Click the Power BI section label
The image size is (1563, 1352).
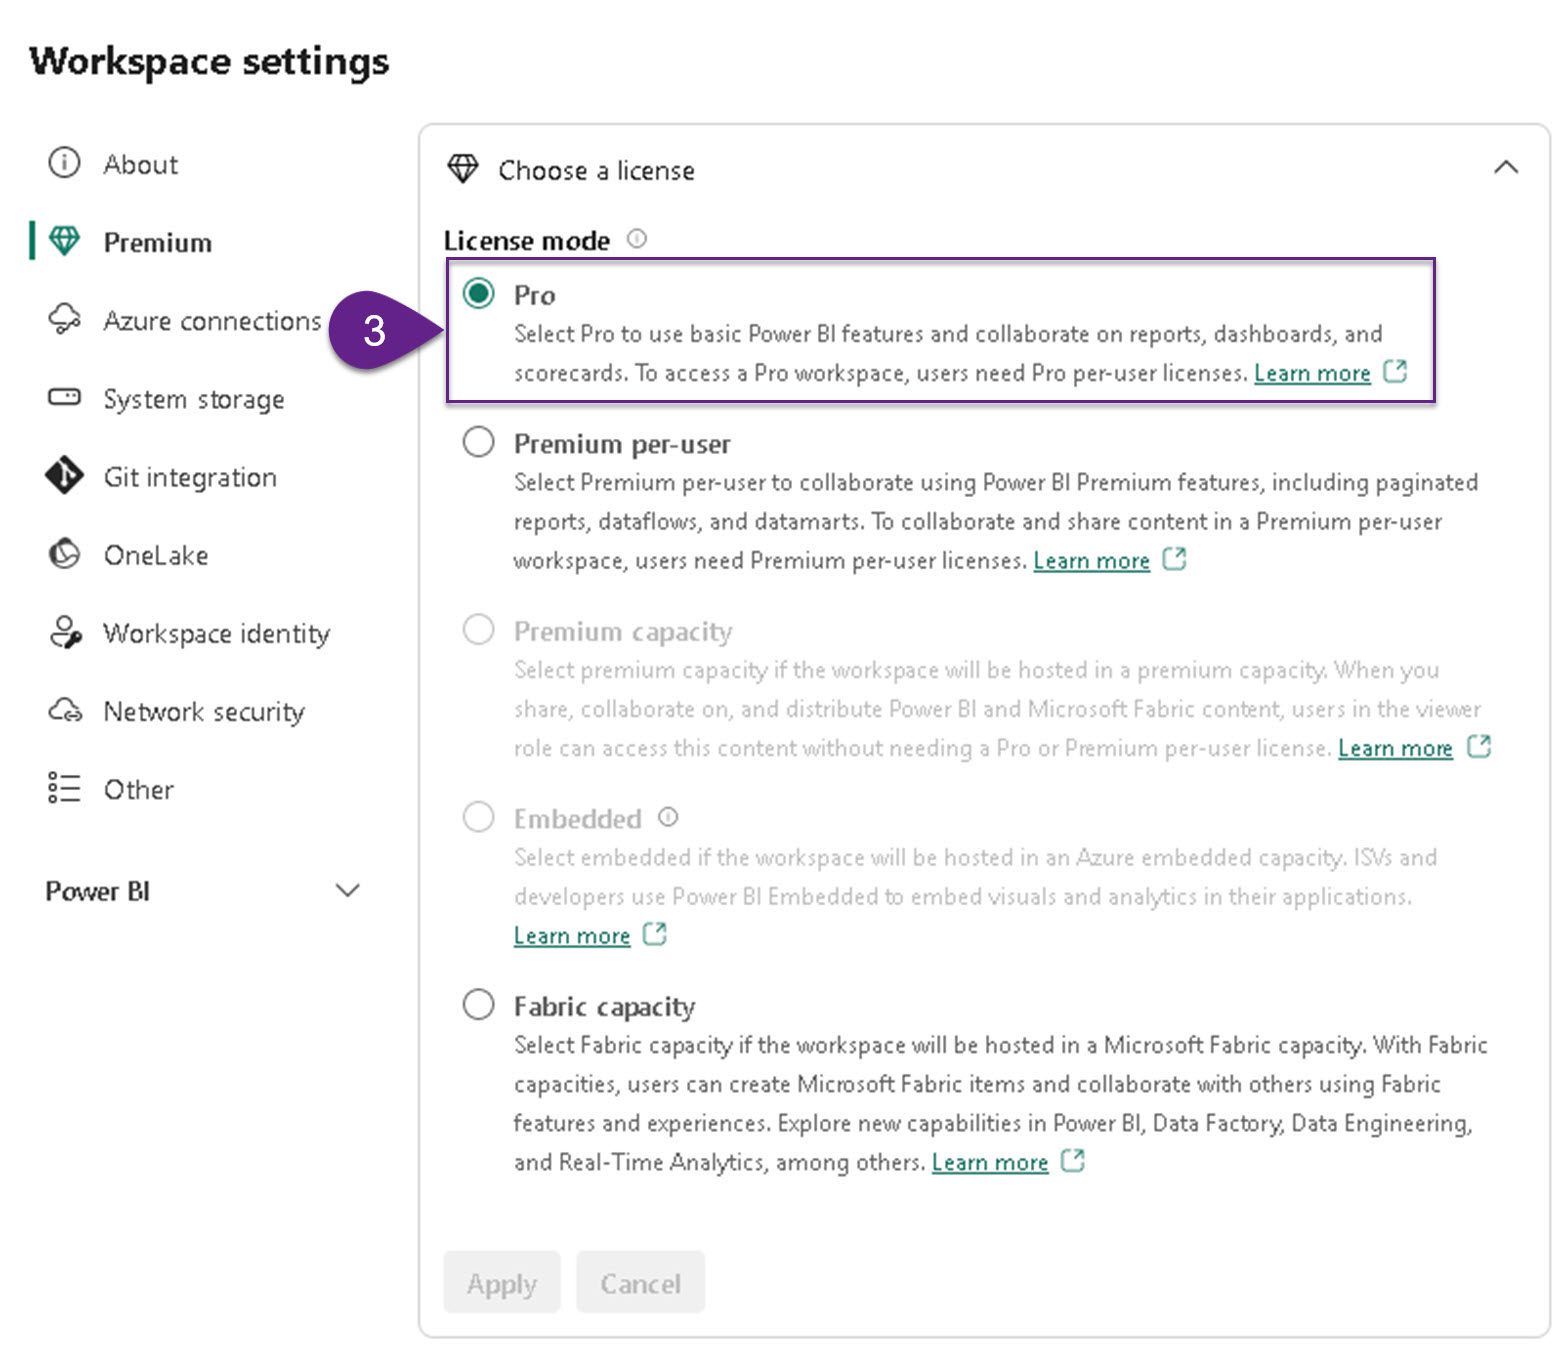click(x=98, y=891)
